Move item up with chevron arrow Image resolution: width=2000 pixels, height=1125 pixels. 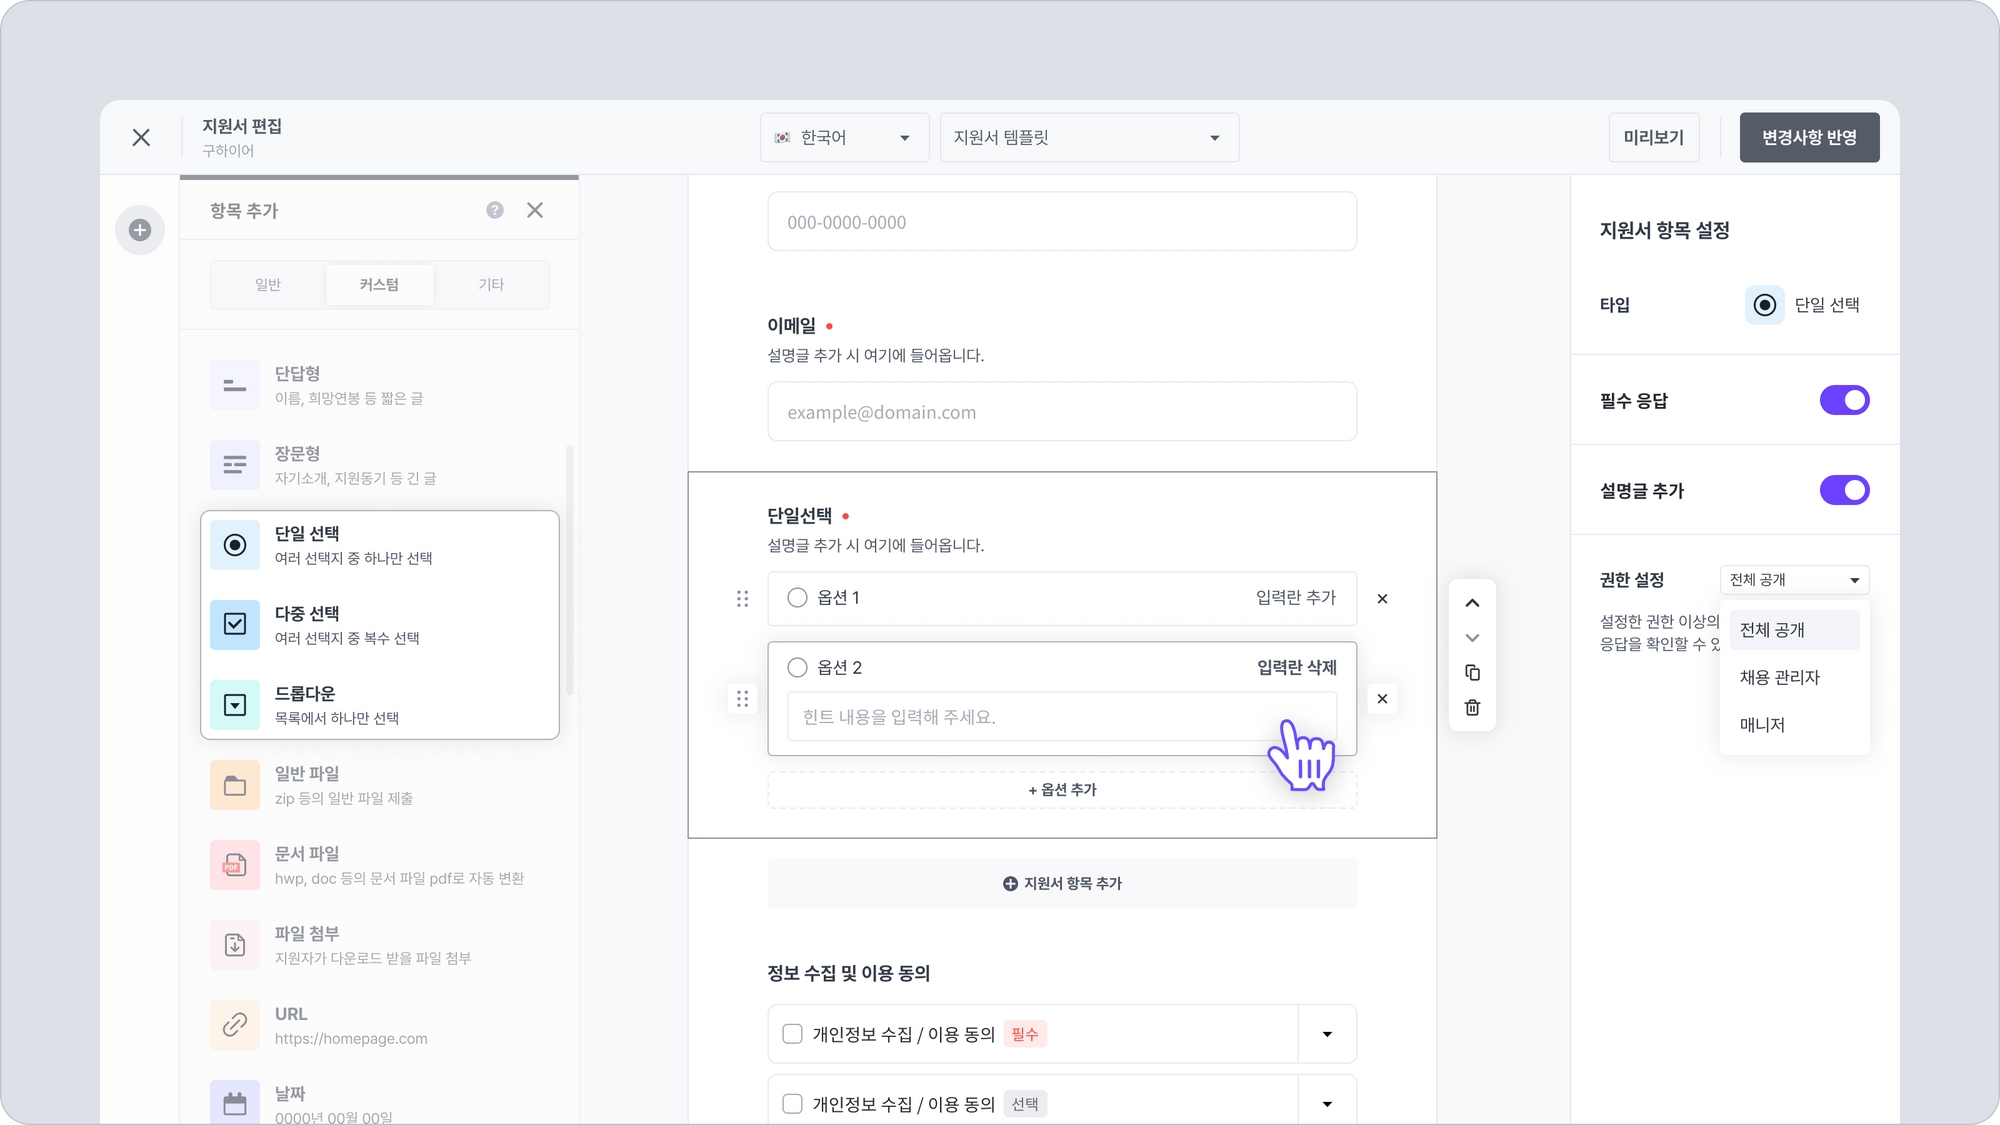(x=1472, y=603)
